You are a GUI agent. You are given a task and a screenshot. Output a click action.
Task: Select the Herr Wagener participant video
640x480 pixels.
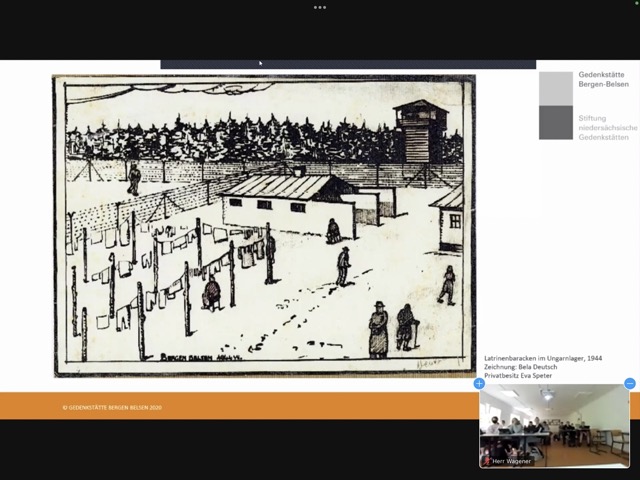pos(554,424)
